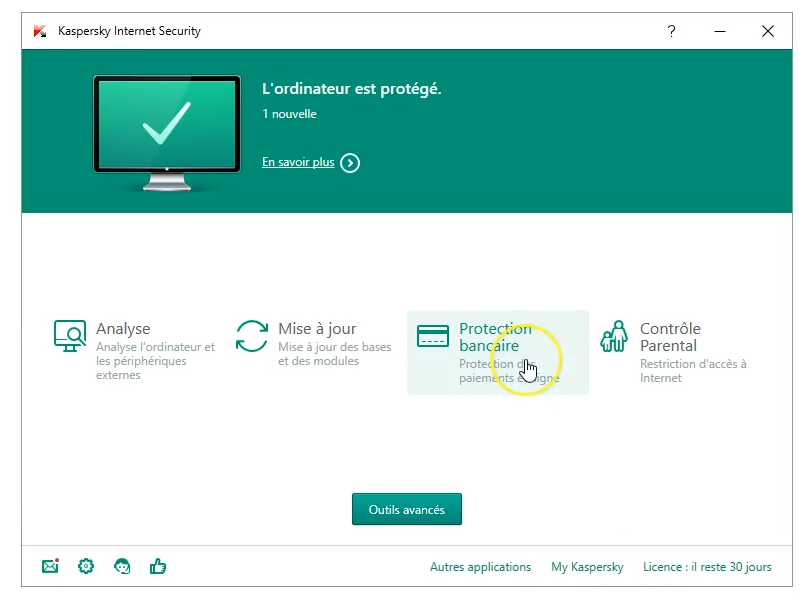
Task: Click 'L'ordinateur est protégé.' status text
Action: 351,89
